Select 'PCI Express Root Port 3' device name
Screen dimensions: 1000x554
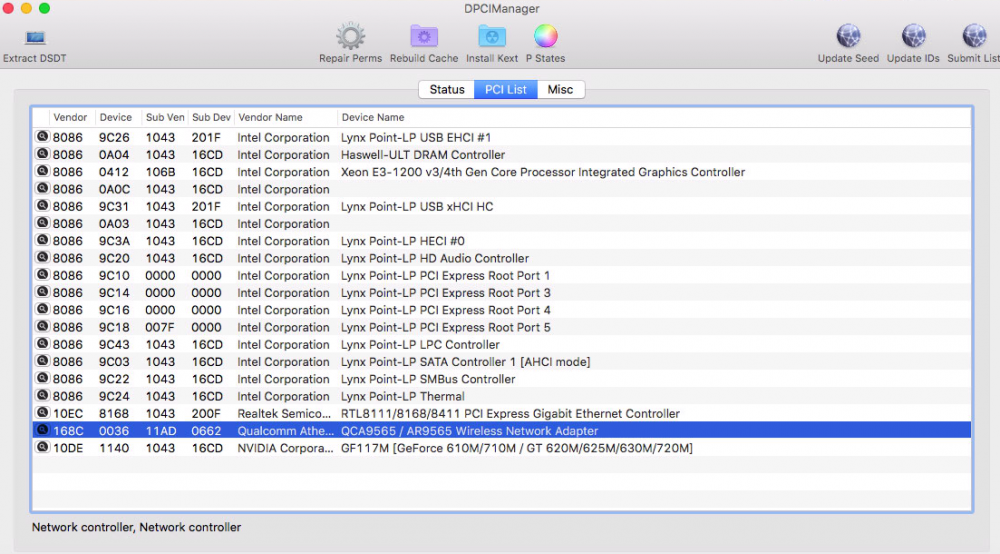446,293
